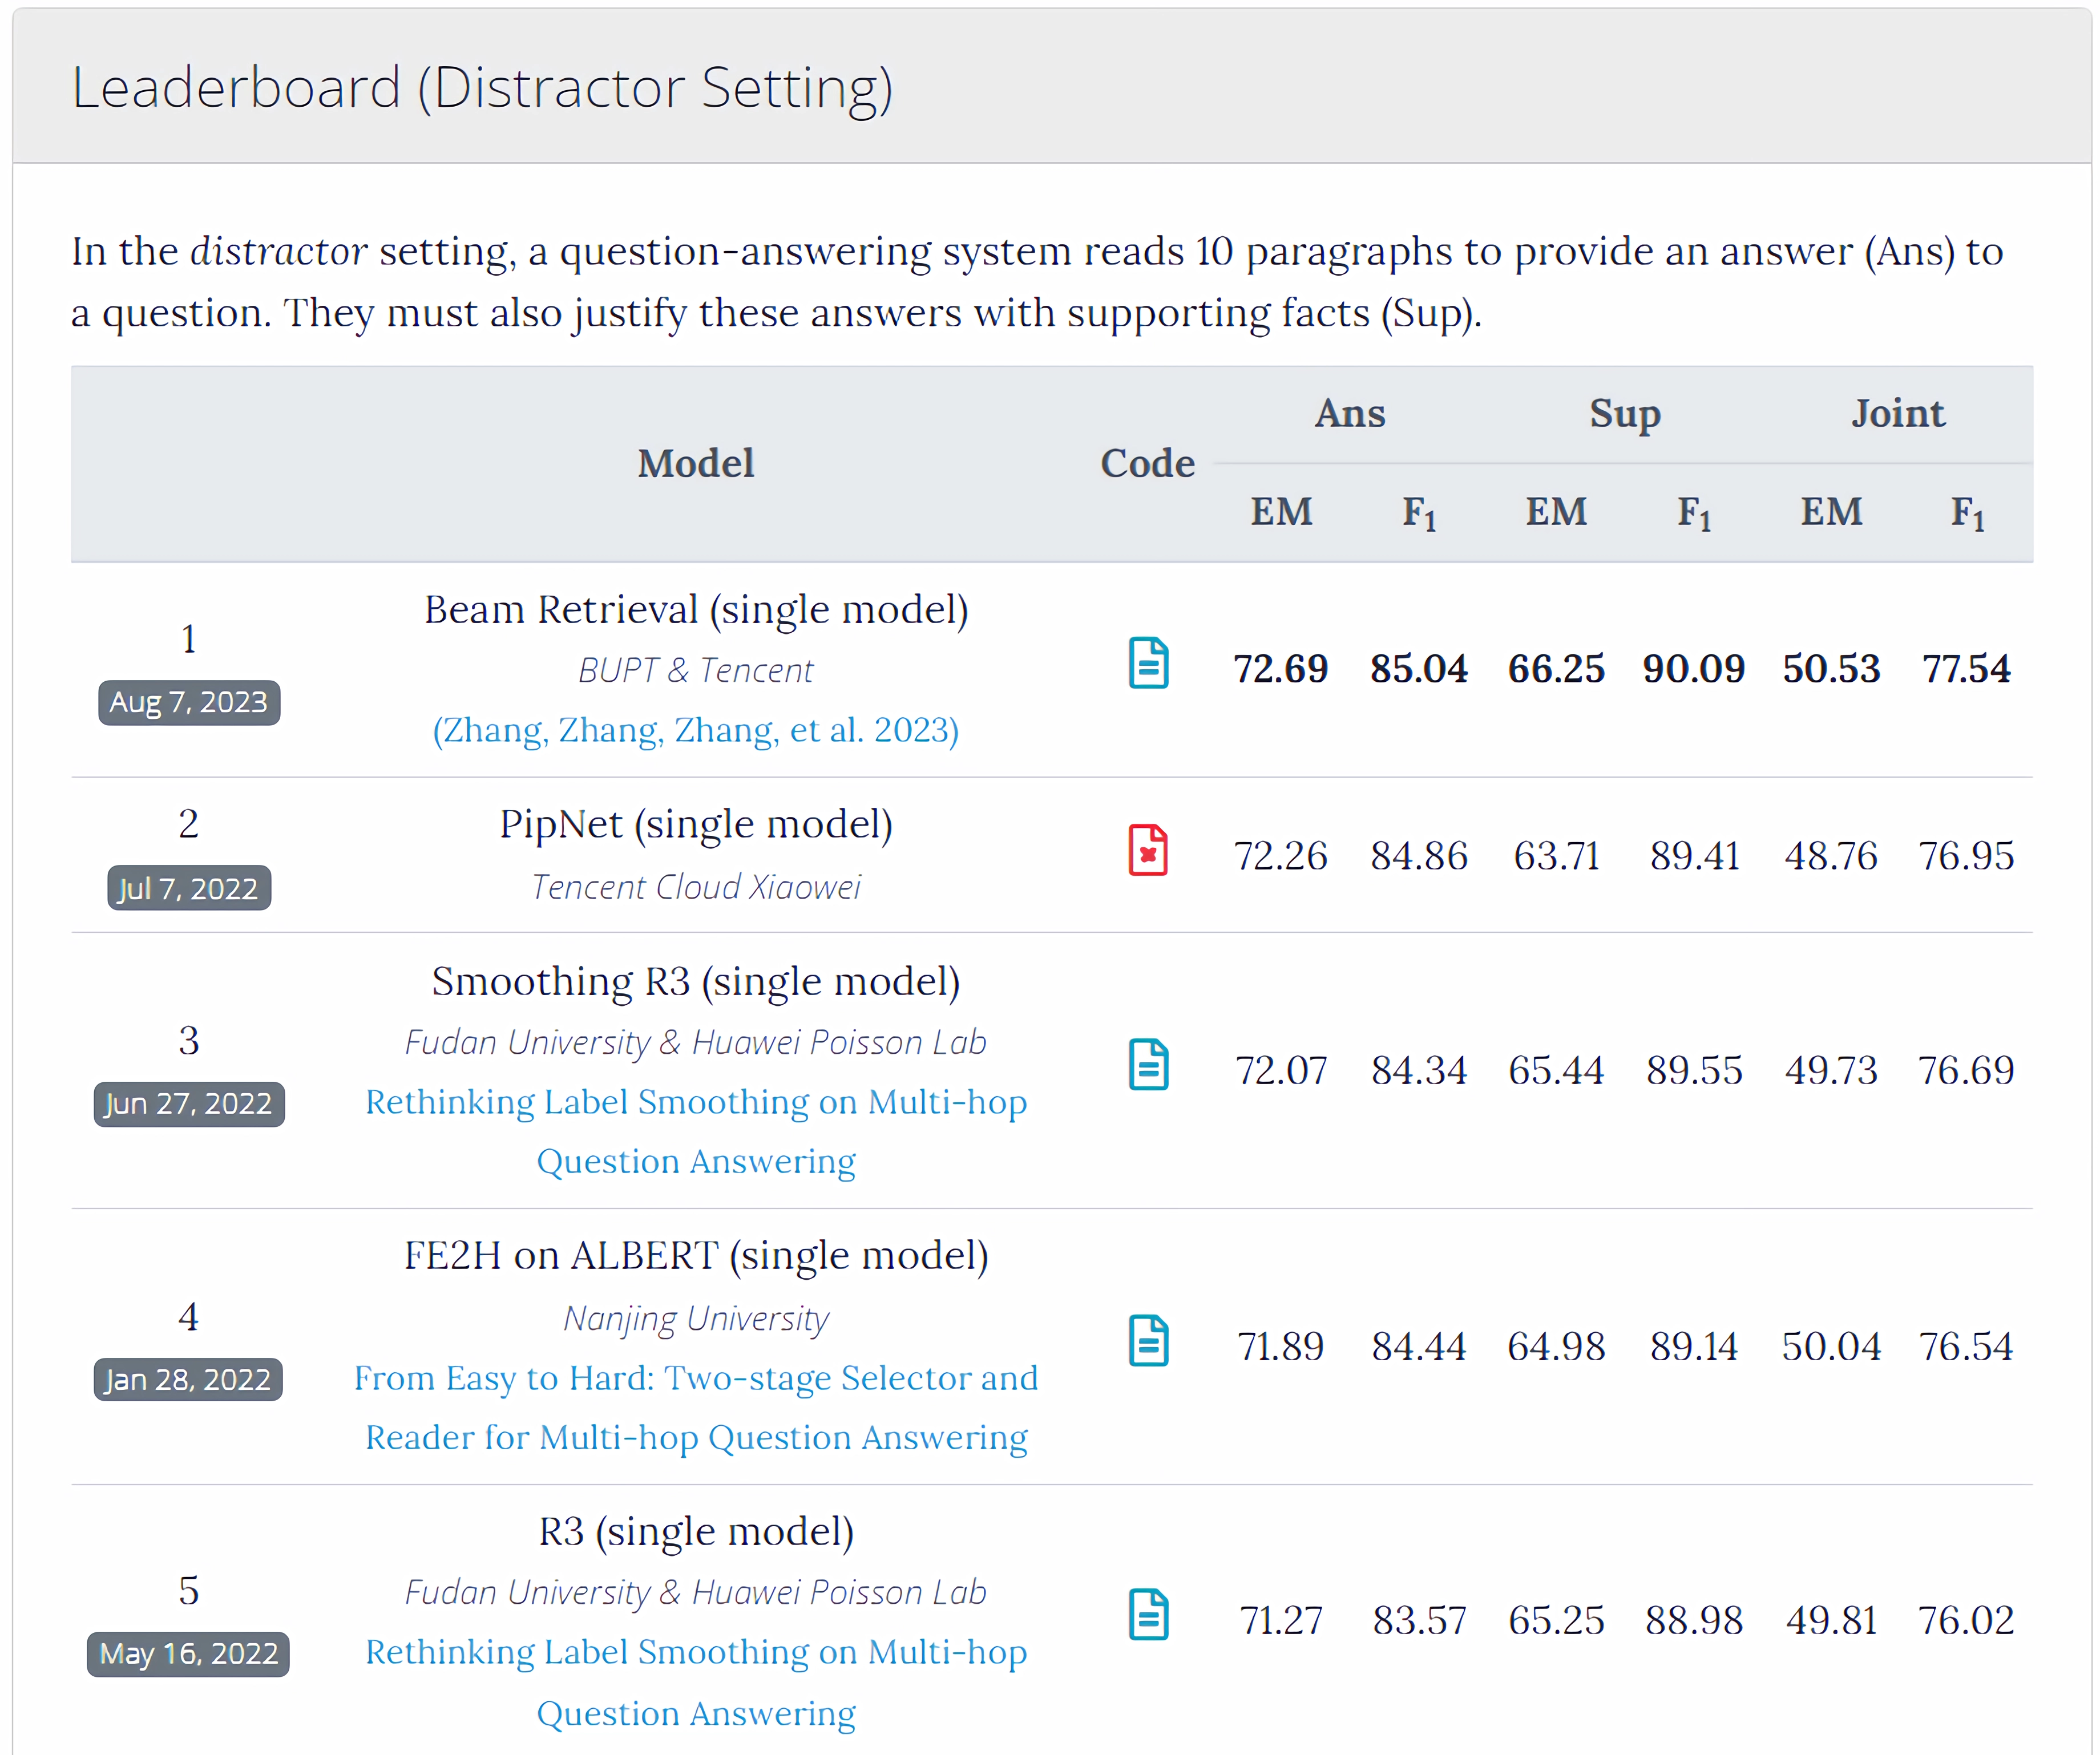Open From Easy to Hard paper link
The height and width of the screenshot is (1755, 2100).
(695, 1378)
